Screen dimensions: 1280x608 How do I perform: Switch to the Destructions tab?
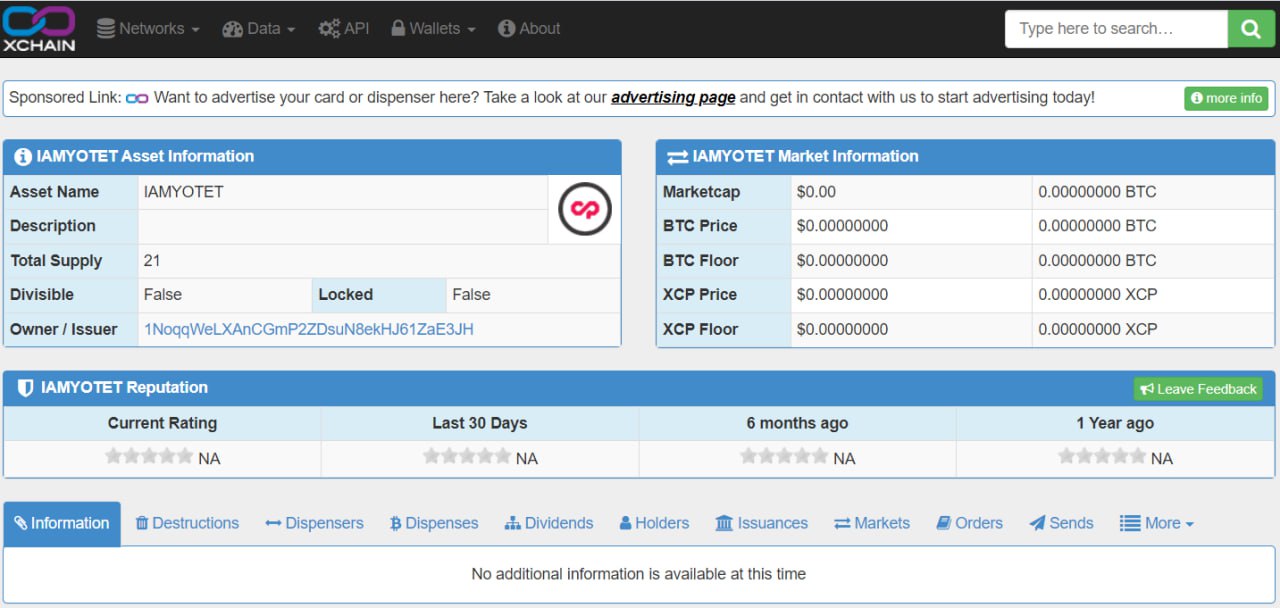click(x=187, y=523)
